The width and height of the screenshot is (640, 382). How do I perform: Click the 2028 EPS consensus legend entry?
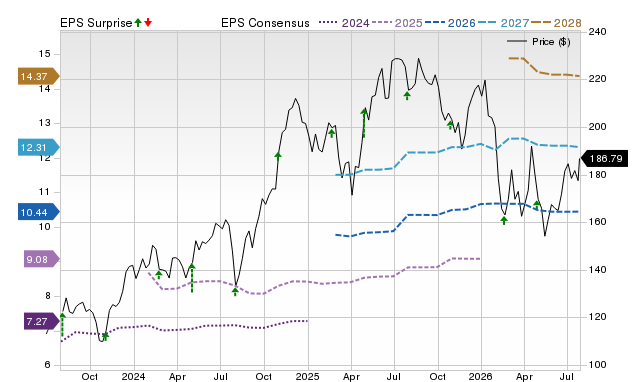(x=556, y=23)
